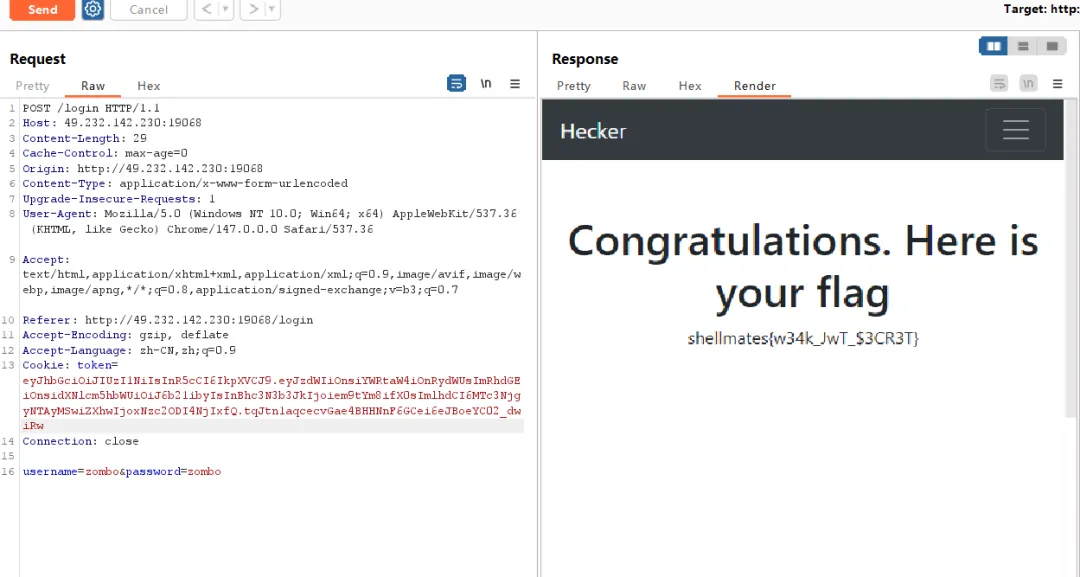Screen dimensions: 1080x577
Task: Go to previous request with back arrow
Action: pos(207,10)
